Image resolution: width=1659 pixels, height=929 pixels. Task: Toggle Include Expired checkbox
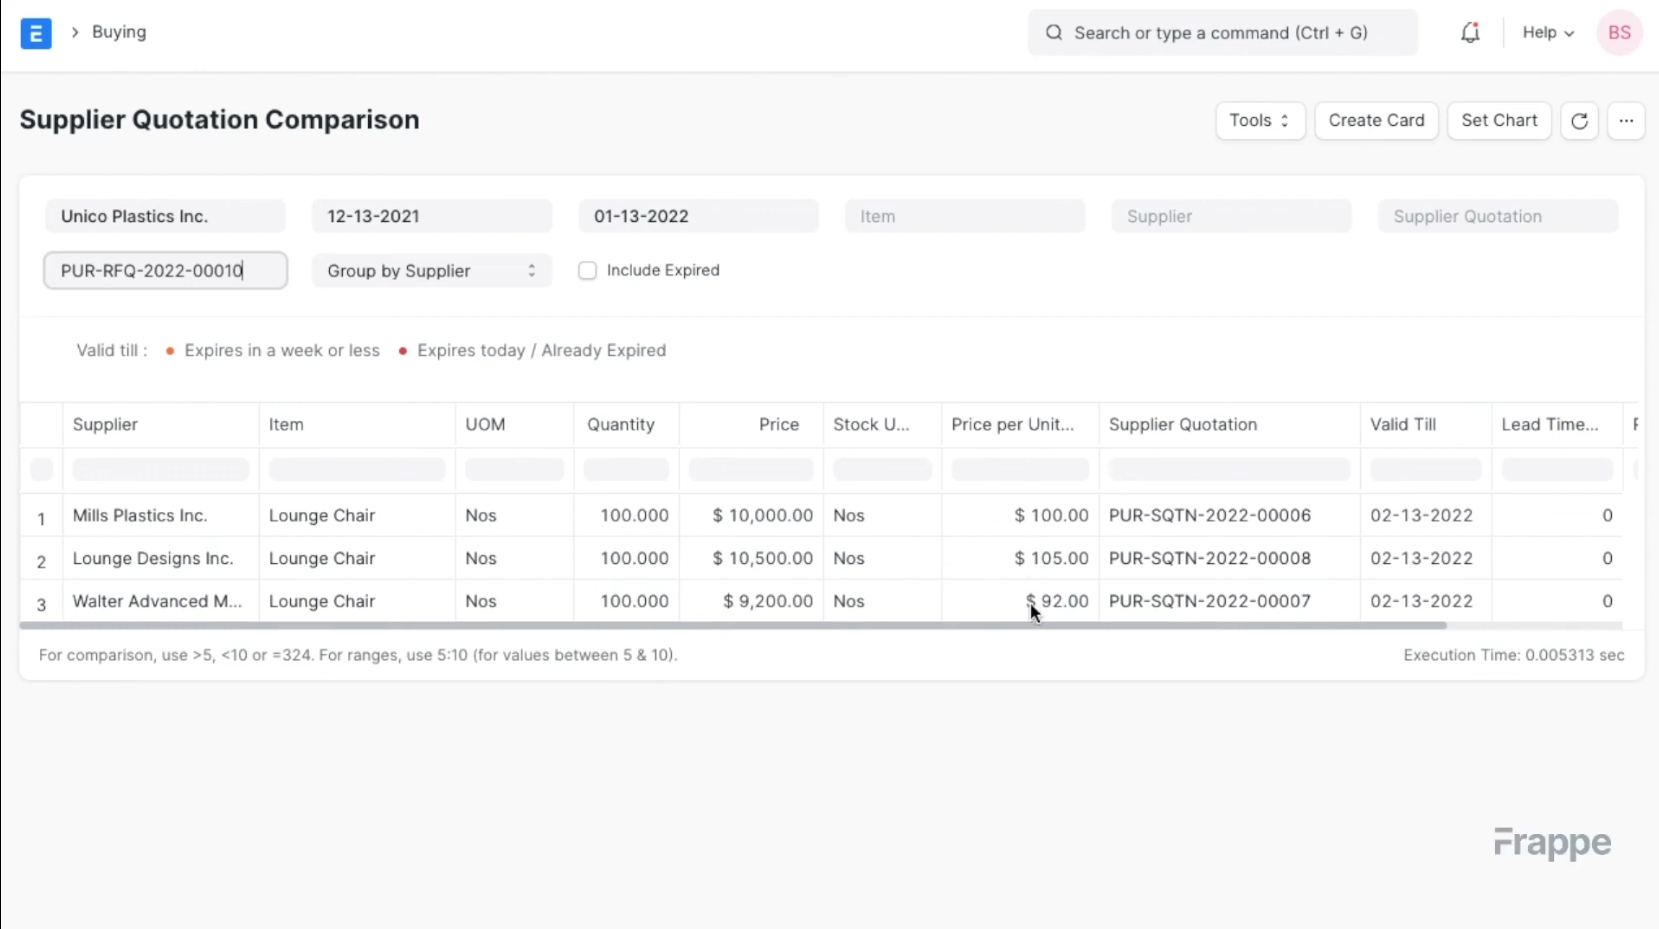click(x=588, y=271)
